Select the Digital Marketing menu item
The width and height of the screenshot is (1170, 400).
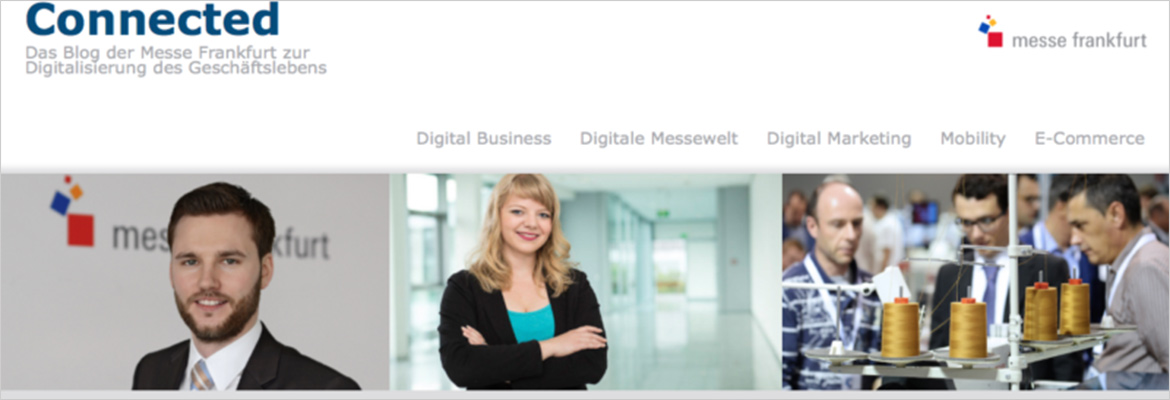click(x=839, y=139)
